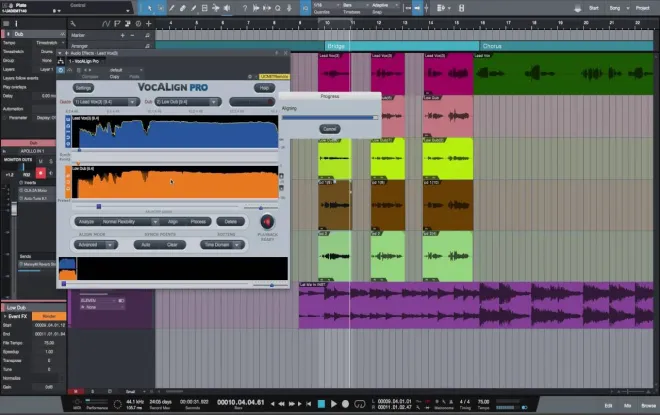Open the Mix panel tab
Image resolution: width=660 pixels, height=415 pixels.
[627, 406]
